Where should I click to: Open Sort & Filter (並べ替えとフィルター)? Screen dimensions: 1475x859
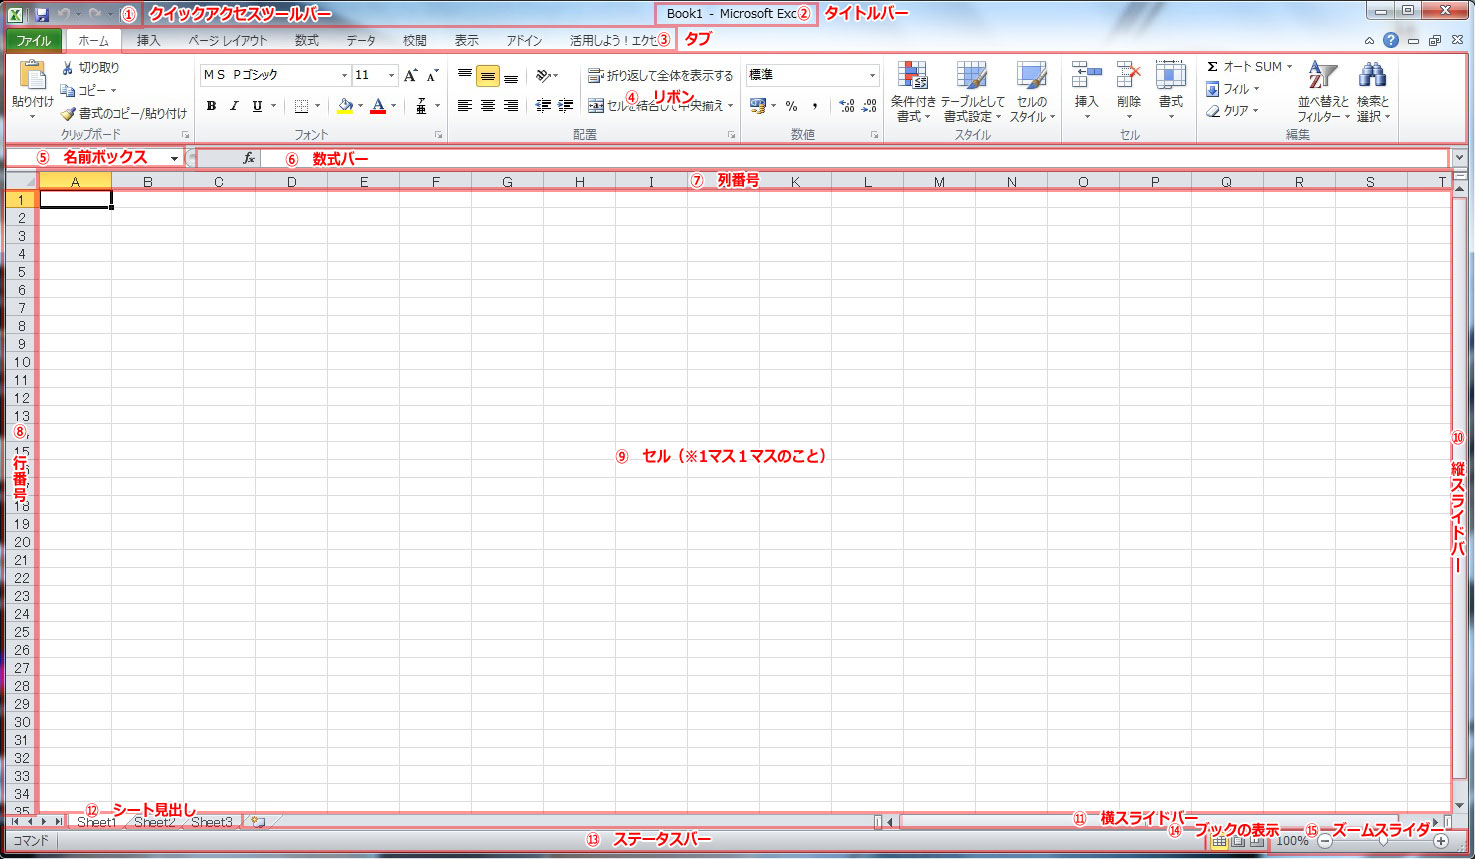(x=1323, y=92)
